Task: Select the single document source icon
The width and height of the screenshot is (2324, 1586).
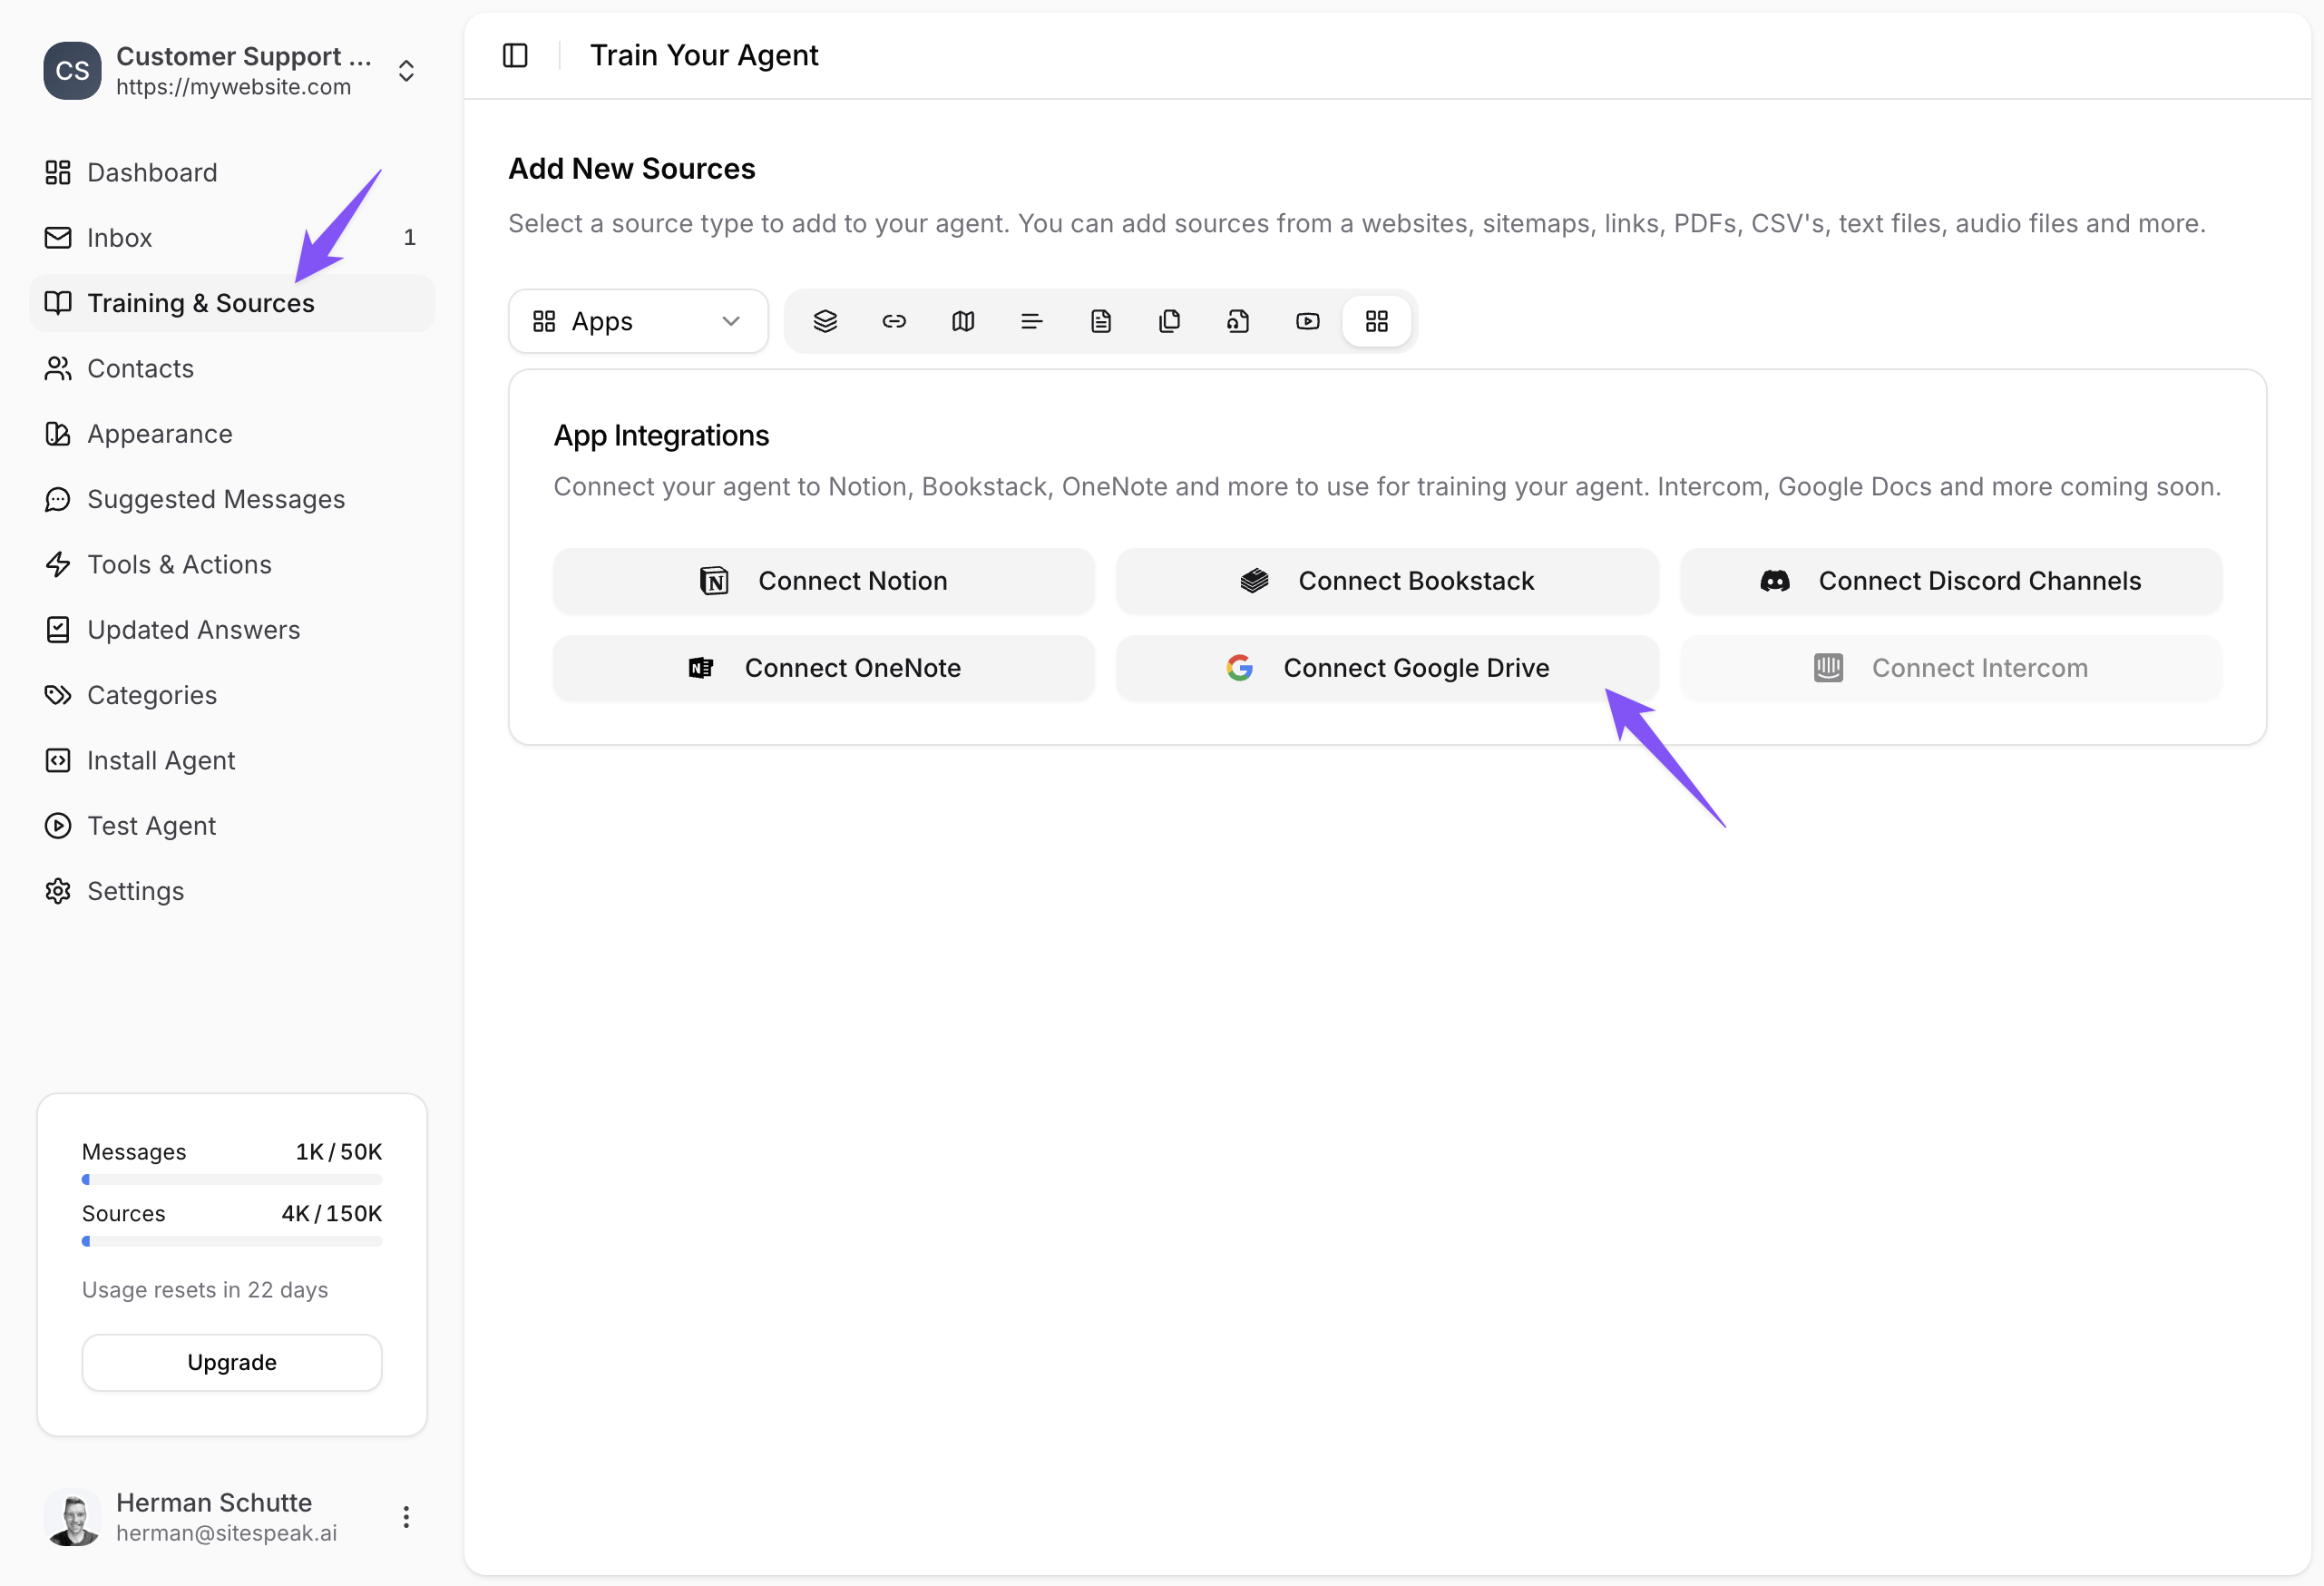Action: [1101, 321]
